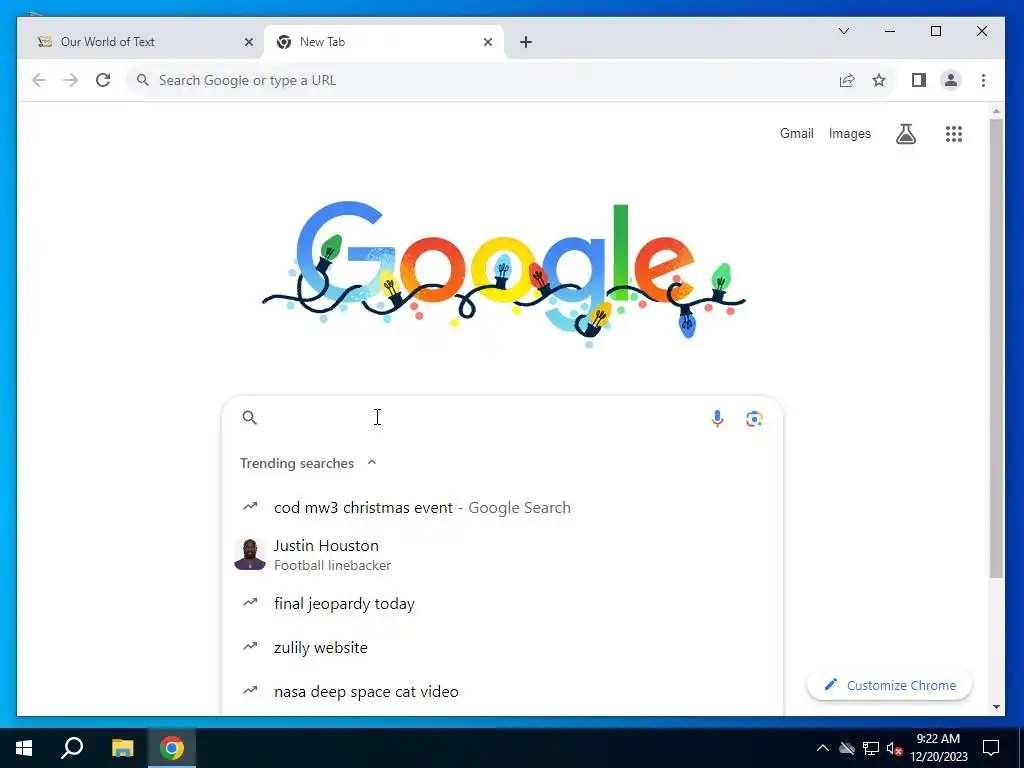Viewport: 1024px width, 768px height.
Task: Open the taskbar clock and date
Action: (x=938, y=748)
